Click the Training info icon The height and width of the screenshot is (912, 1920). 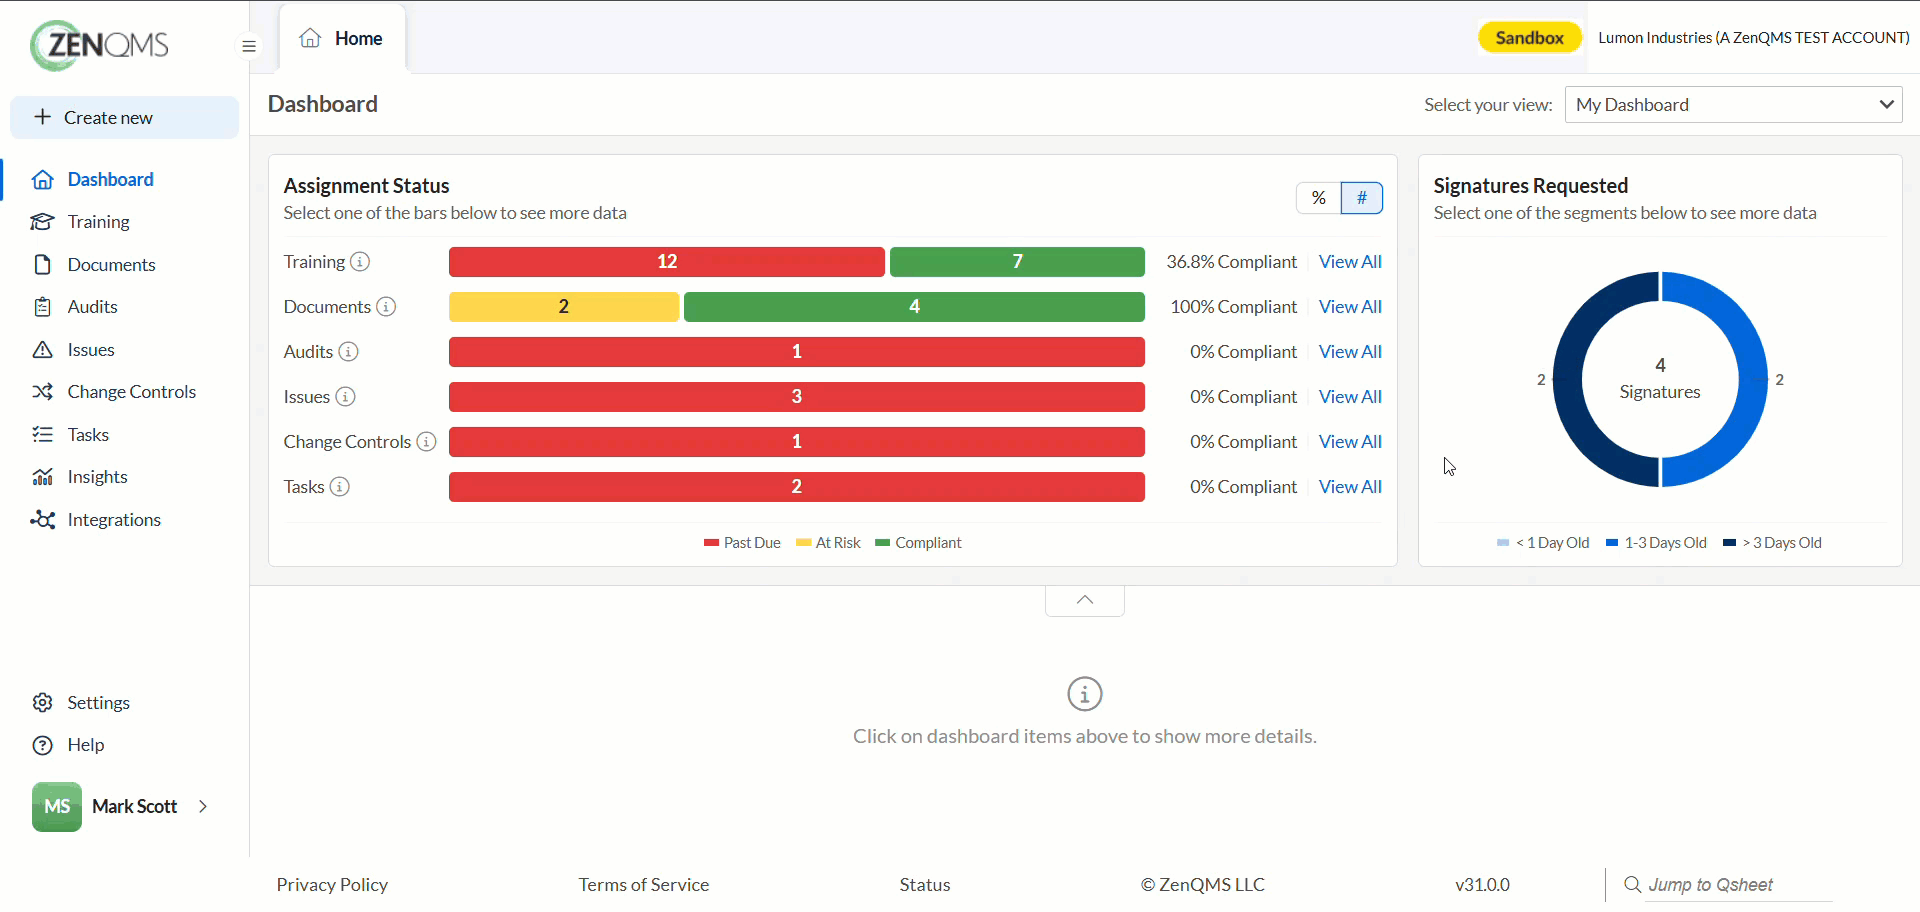click(360, 262)
